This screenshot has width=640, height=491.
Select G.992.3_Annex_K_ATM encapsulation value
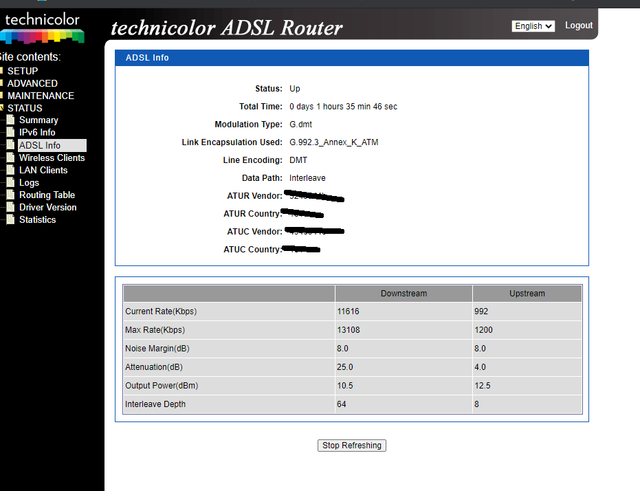click(334, 142)
